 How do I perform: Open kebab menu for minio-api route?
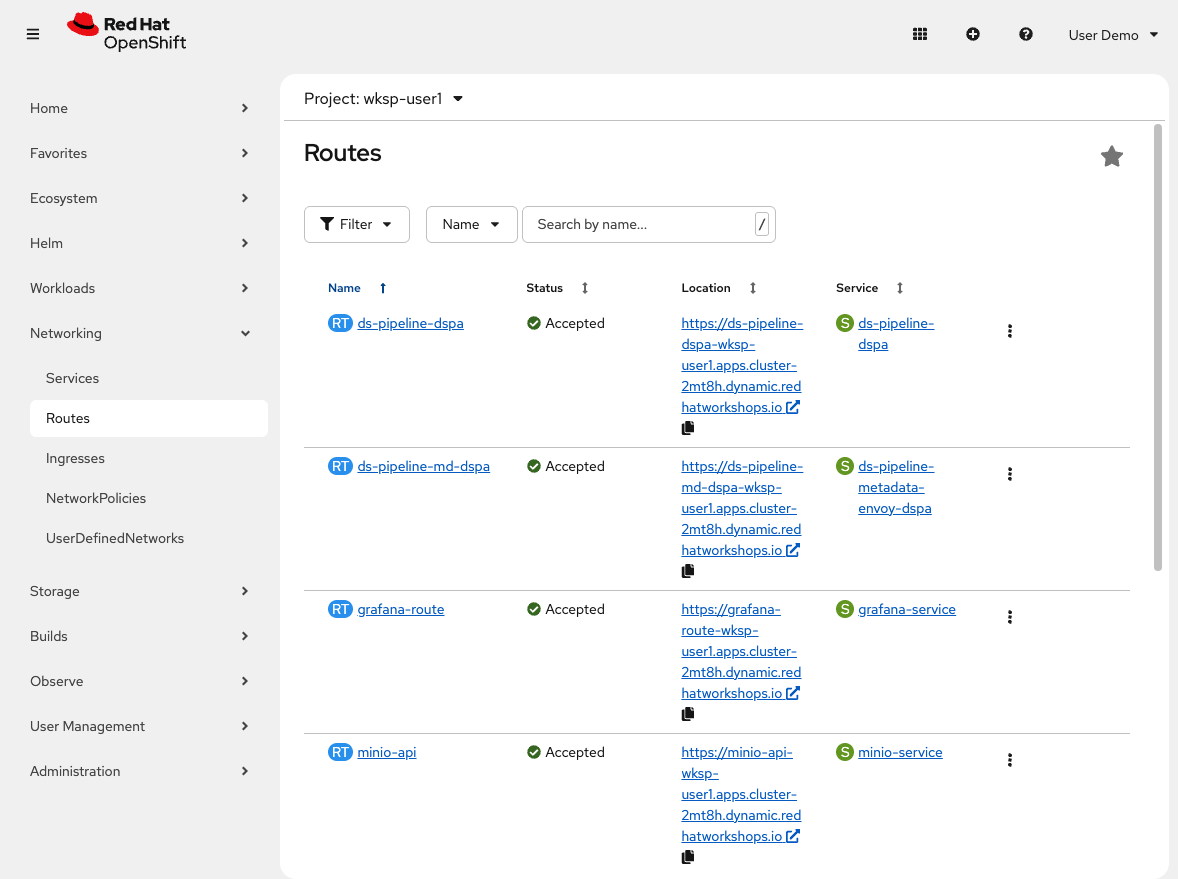(1010, 760)
